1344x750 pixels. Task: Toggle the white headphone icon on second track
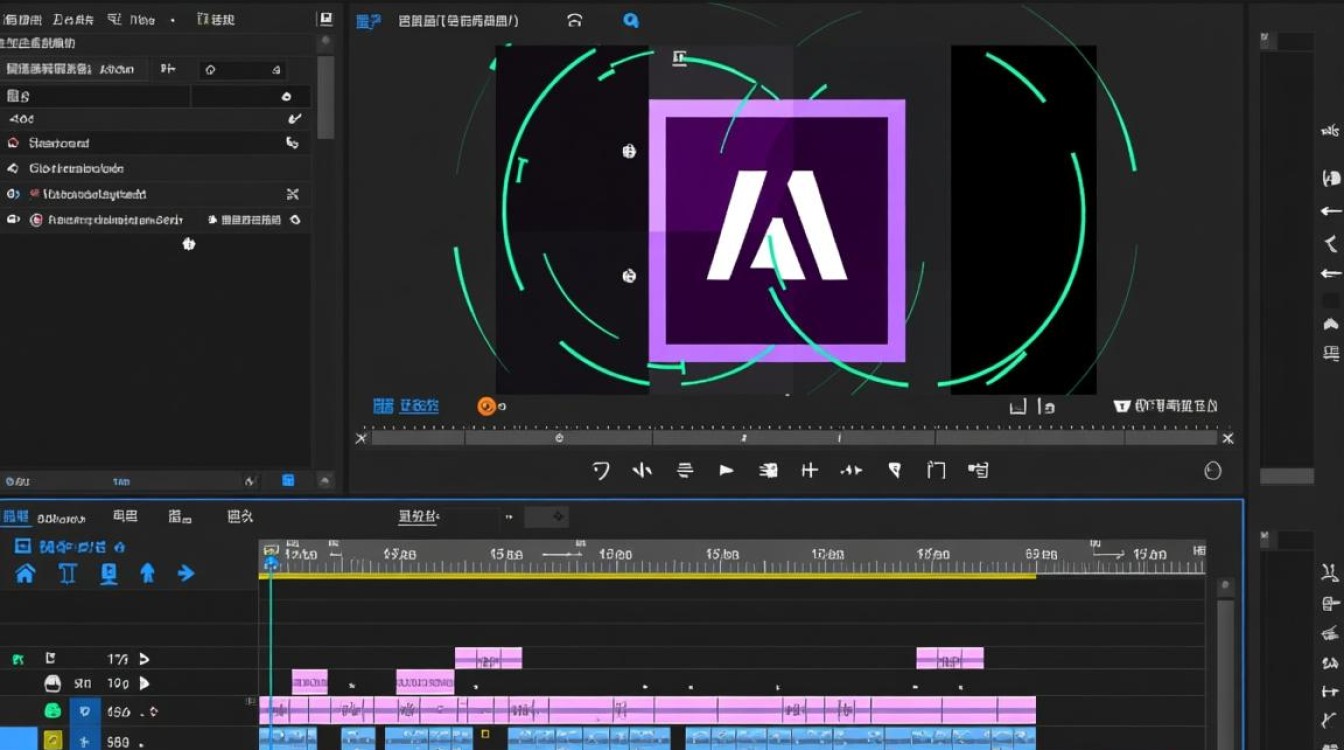(x=53, y=684)
